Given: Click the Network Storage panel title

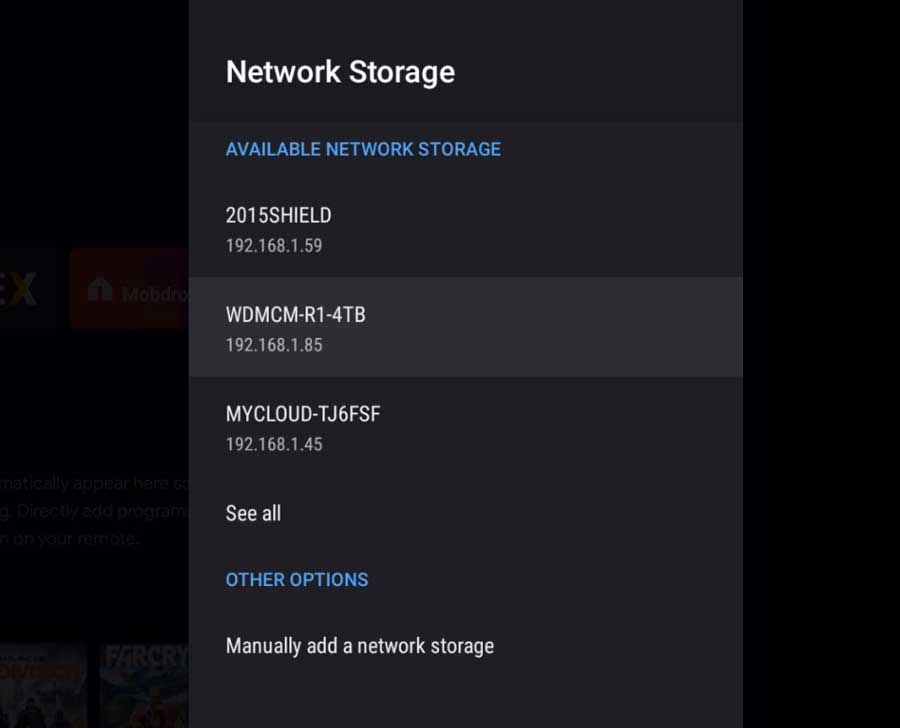Looking at the screenshot, I should pyautogui.click(x=340, y=72).
